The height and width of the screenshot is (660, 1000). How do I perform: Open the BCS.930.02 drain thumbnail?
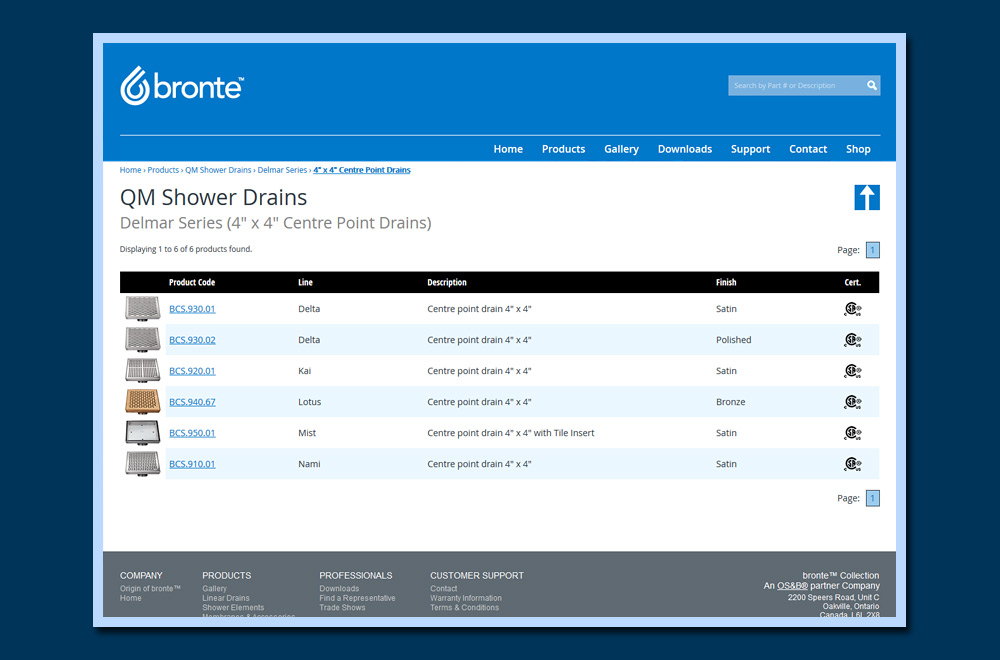[142, 340]
